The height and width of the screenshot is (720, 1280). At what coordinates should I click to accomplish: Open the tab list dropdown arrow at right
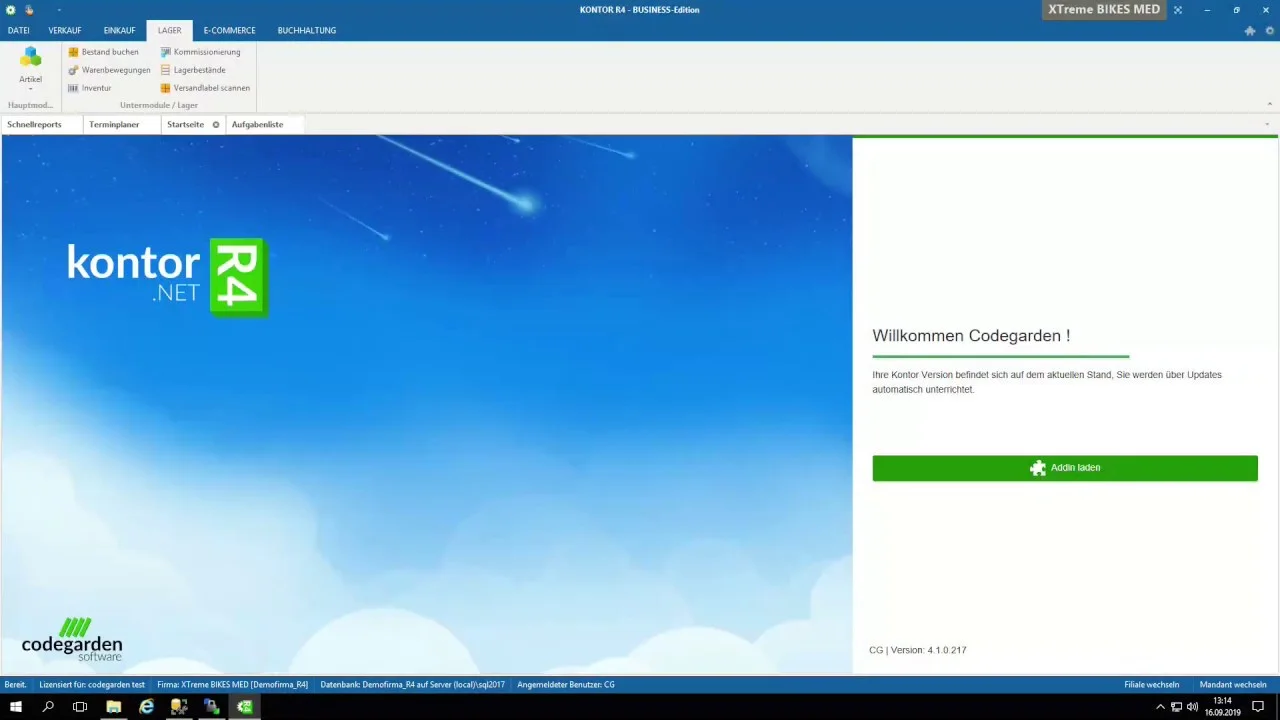(x=1267, y=125)
